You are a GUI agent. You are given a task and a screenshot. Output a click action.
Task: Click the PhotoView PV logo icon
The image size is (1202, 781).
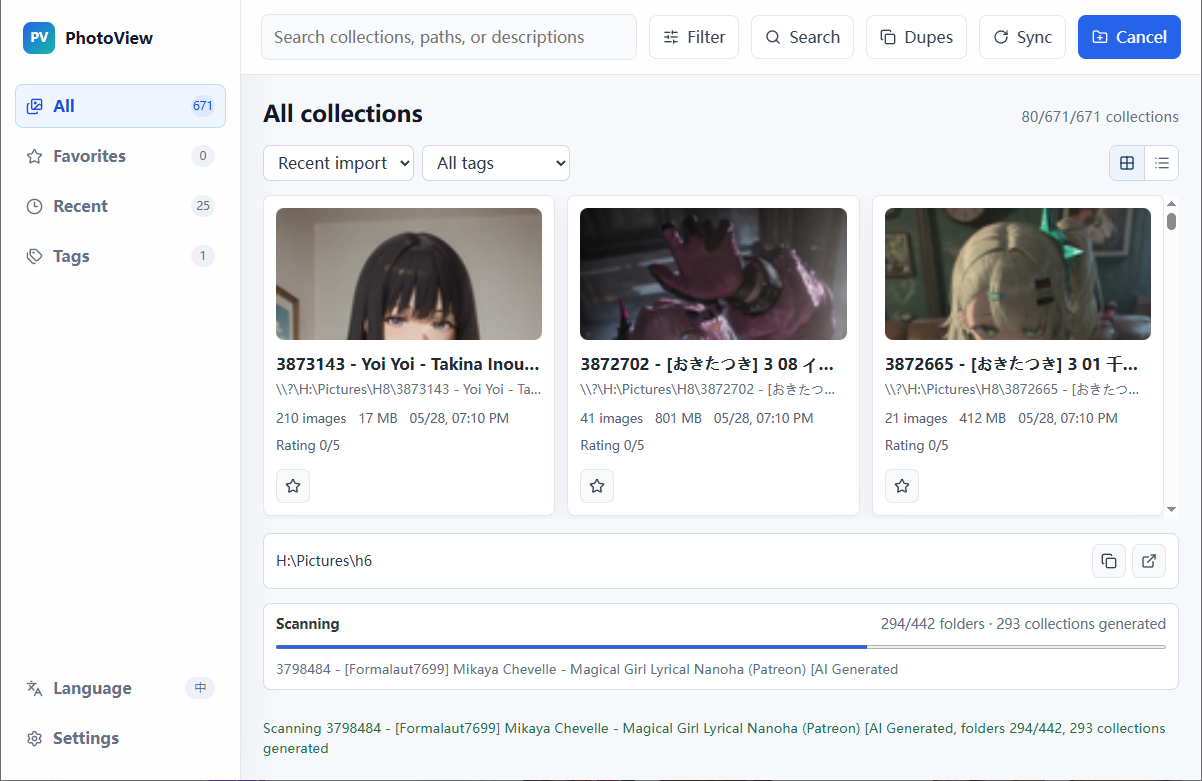point(39,38)
